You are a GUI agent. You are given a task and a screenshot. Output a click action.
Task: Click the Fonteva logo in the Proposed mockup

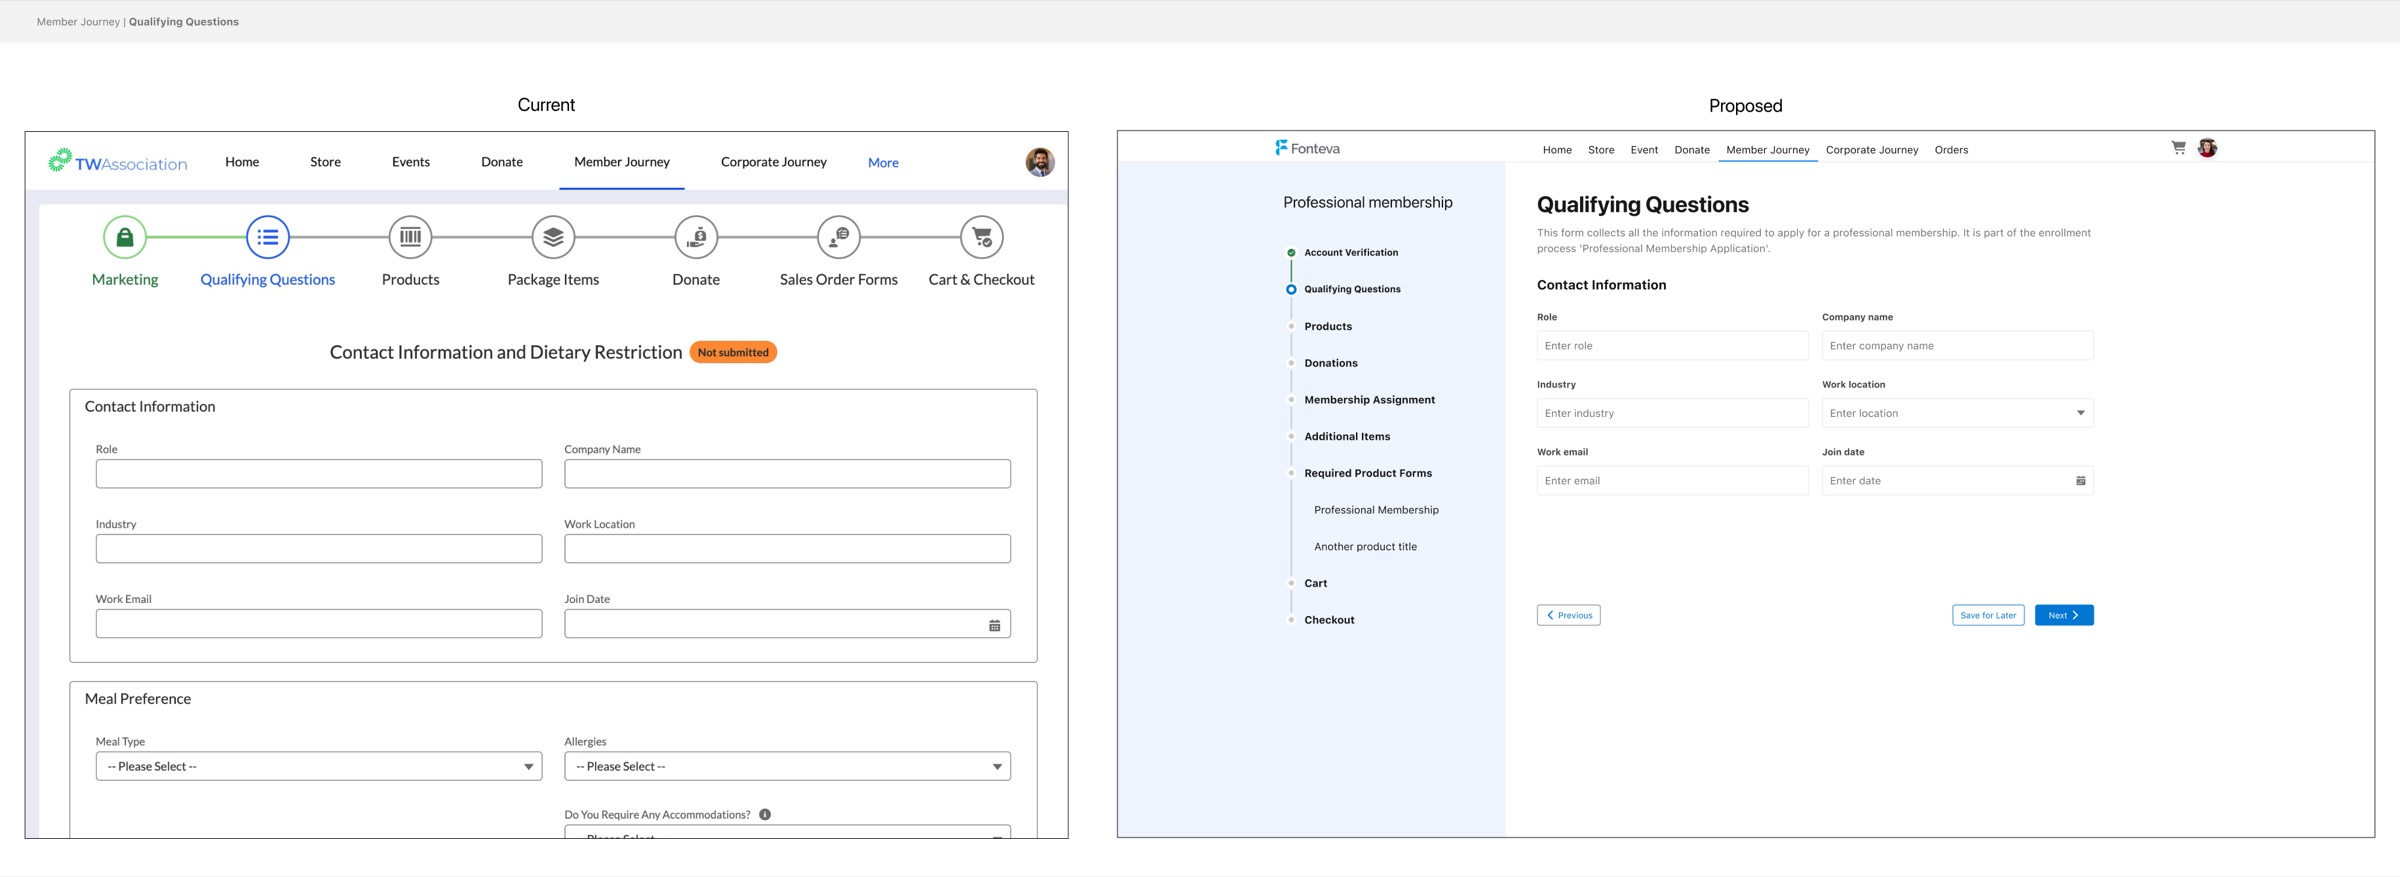(x=1307, y=148)
